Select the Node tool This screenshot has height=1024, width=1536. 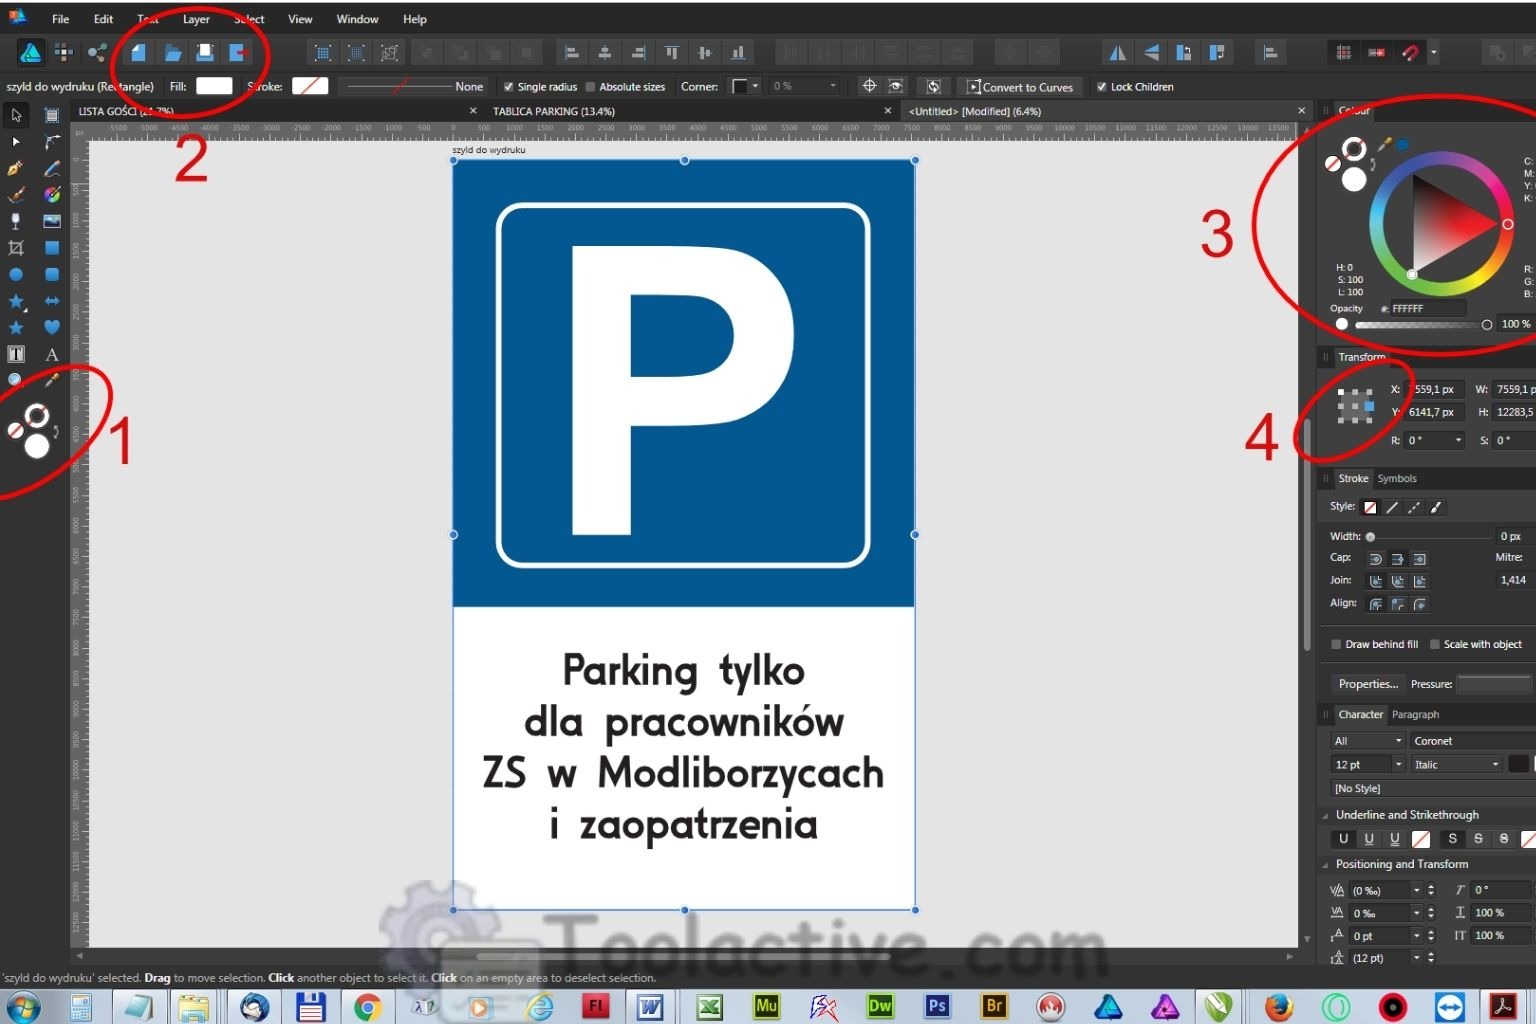click(15, 142)
